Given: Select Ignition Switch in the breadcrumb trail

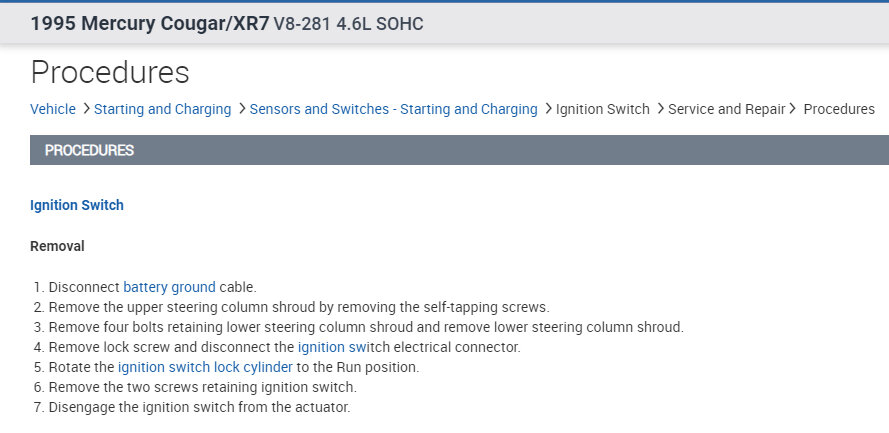Looking at the screenshot, I should click(602, 109).
